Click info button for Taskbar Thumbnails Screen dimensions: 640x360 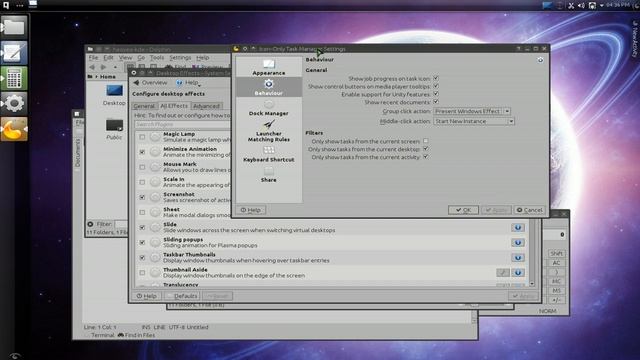tap(518, 258)
